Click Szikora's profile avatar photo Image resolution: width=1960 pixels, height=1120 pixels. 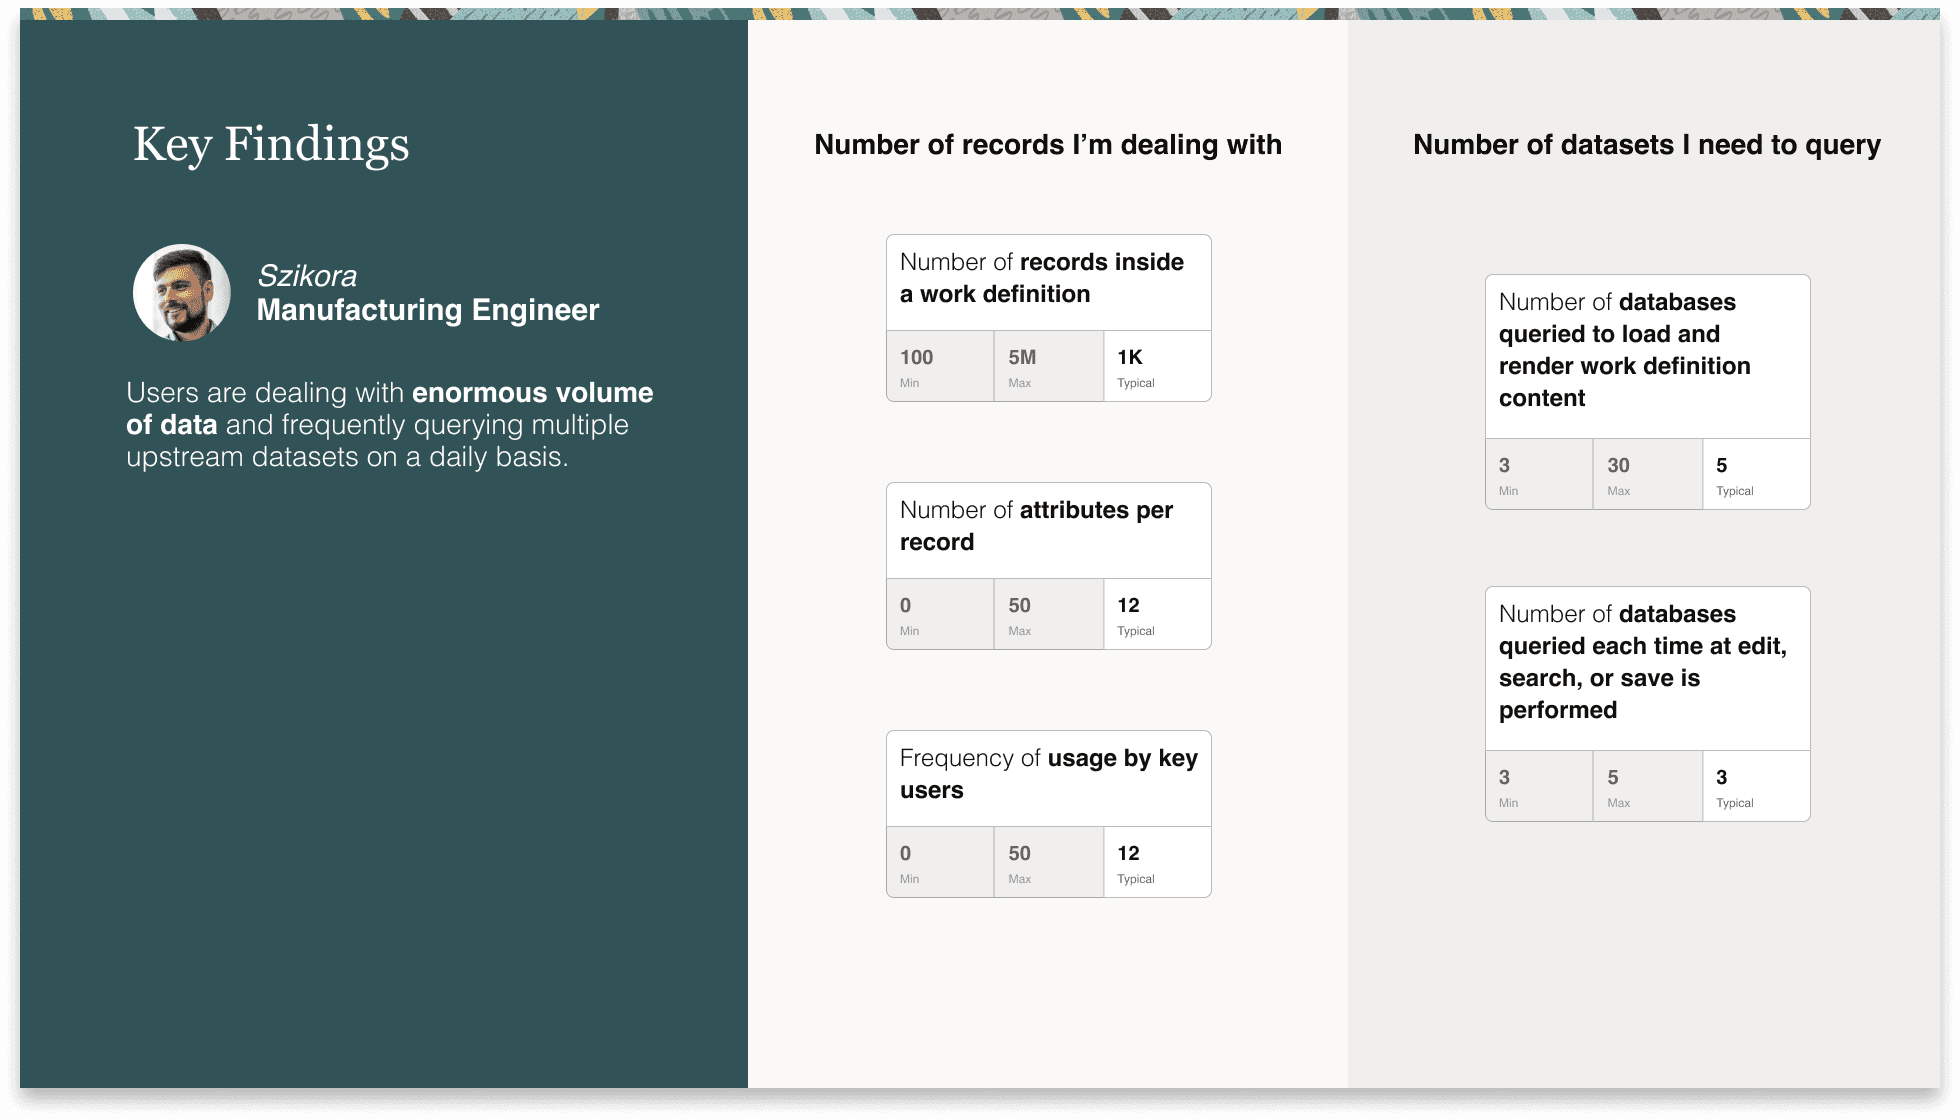pos(182,293)
